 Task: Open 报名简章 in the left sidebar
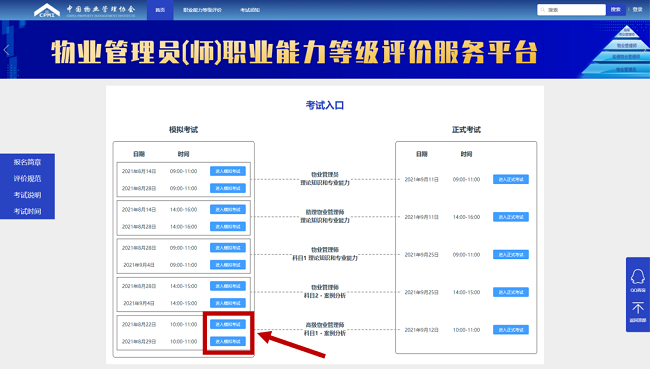click(27, 162)
